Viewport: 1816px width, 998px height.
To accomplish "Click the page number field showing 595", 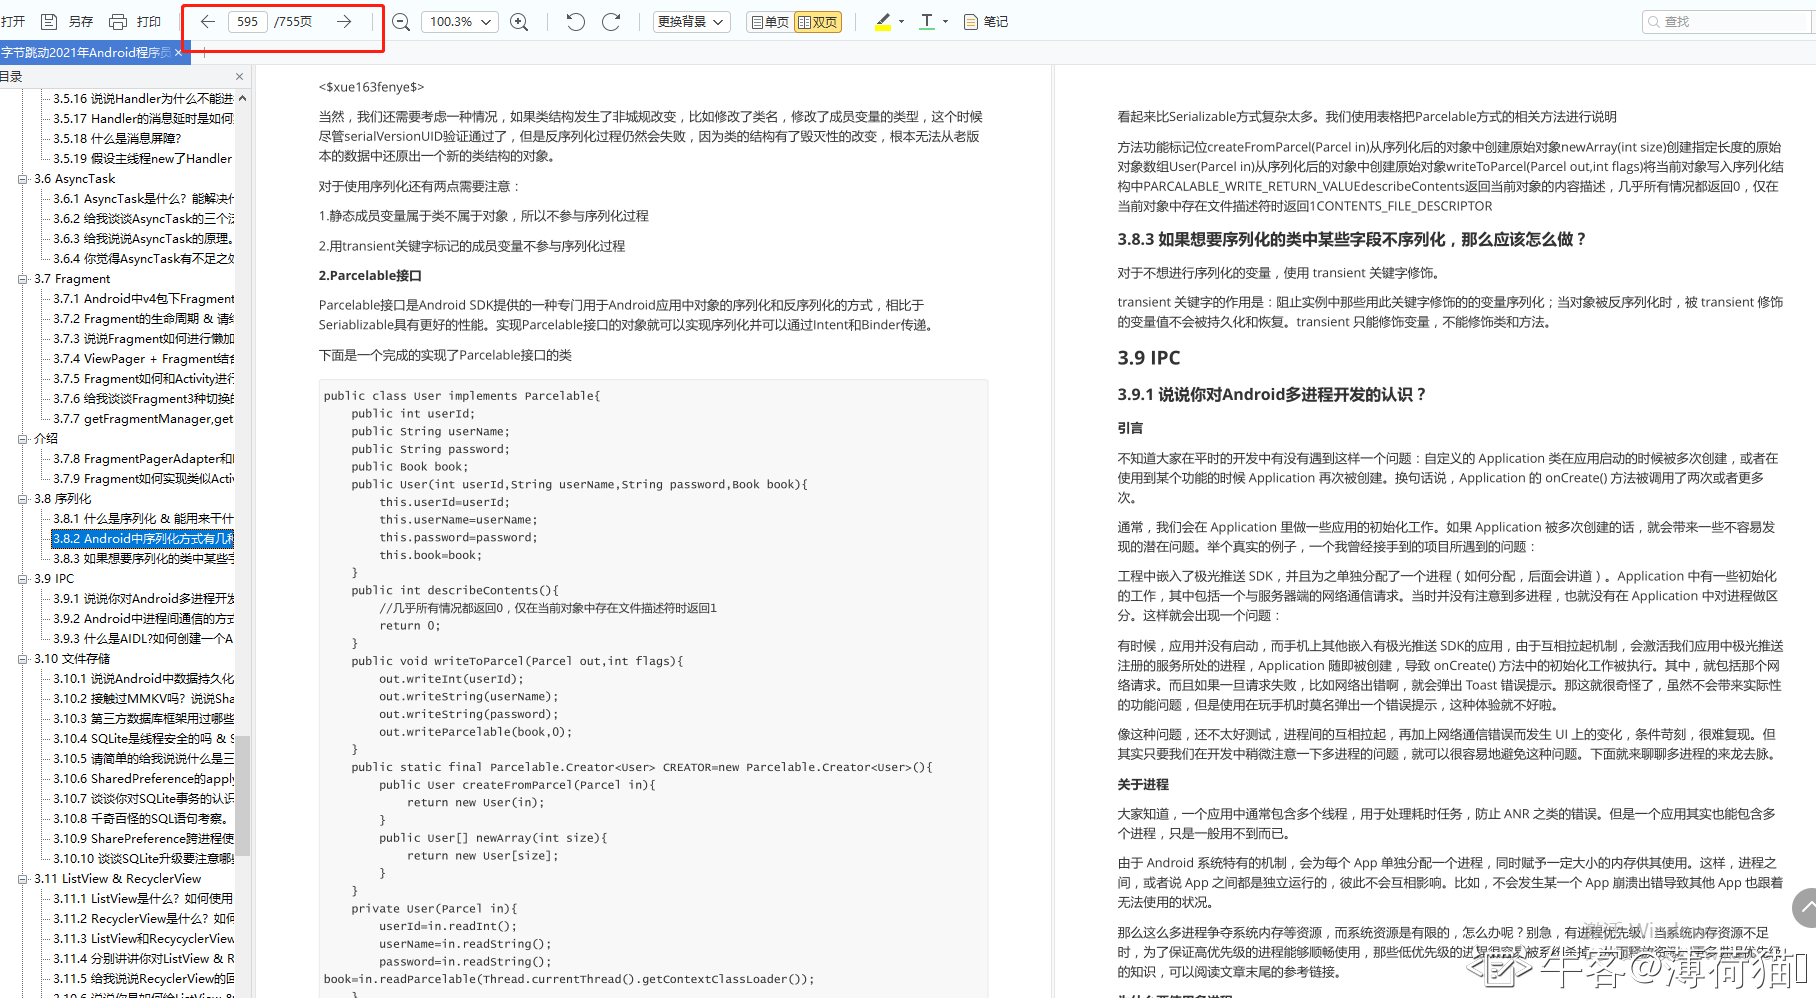I will point(248,21).
